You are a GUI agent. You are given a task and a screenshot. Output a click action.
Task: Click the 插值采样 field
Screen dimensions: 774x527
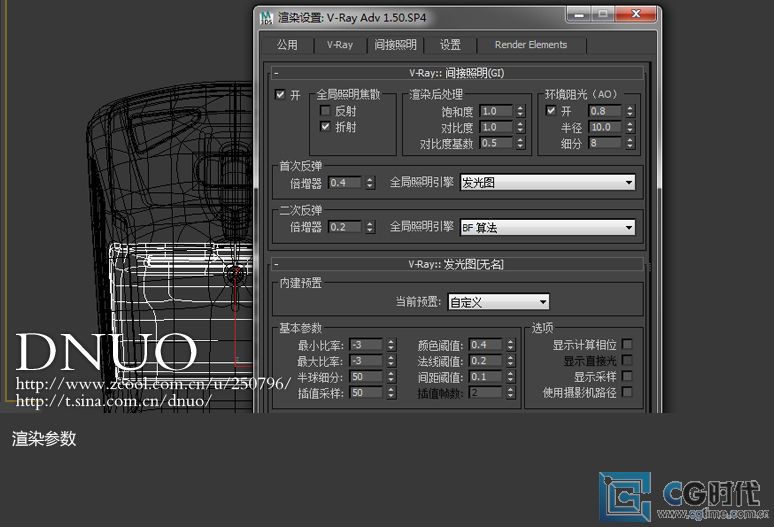pos(366,392)
